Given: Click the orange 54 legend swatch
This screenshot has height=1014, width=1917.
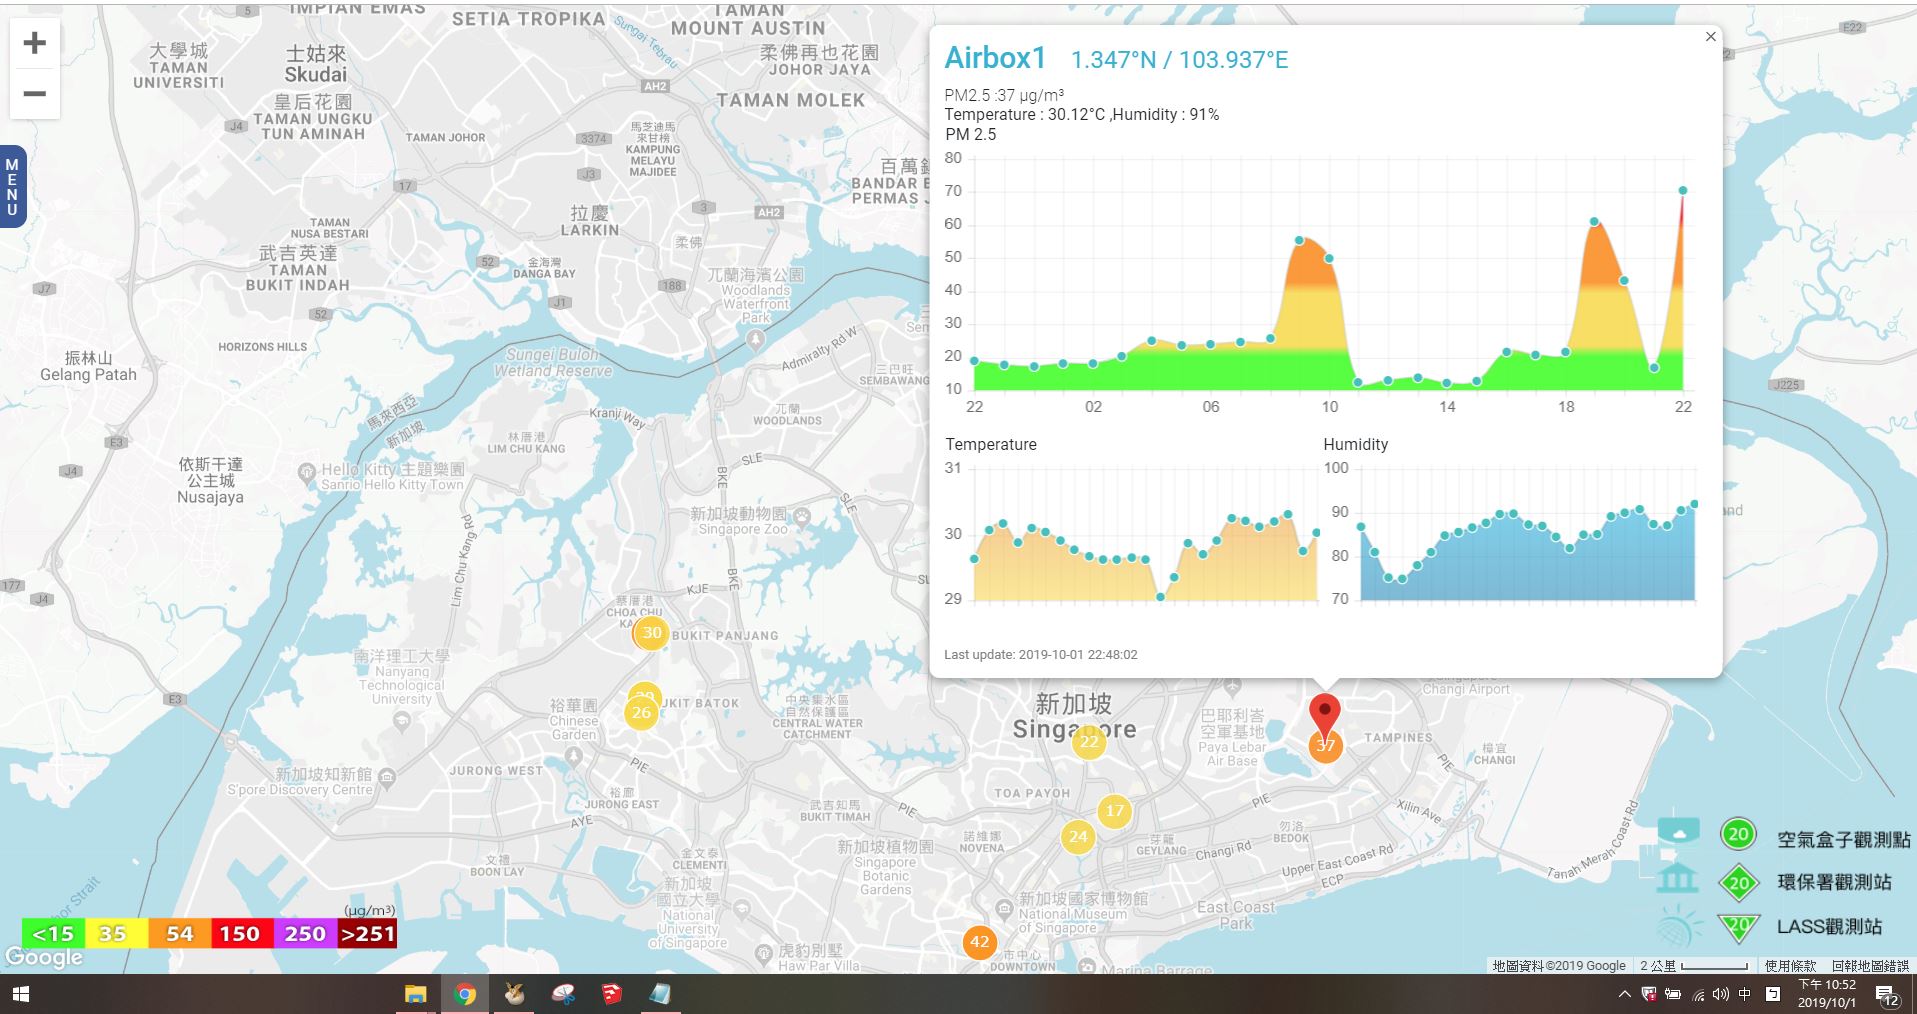Looking at the screenshot, I should [x=180, y=934].
